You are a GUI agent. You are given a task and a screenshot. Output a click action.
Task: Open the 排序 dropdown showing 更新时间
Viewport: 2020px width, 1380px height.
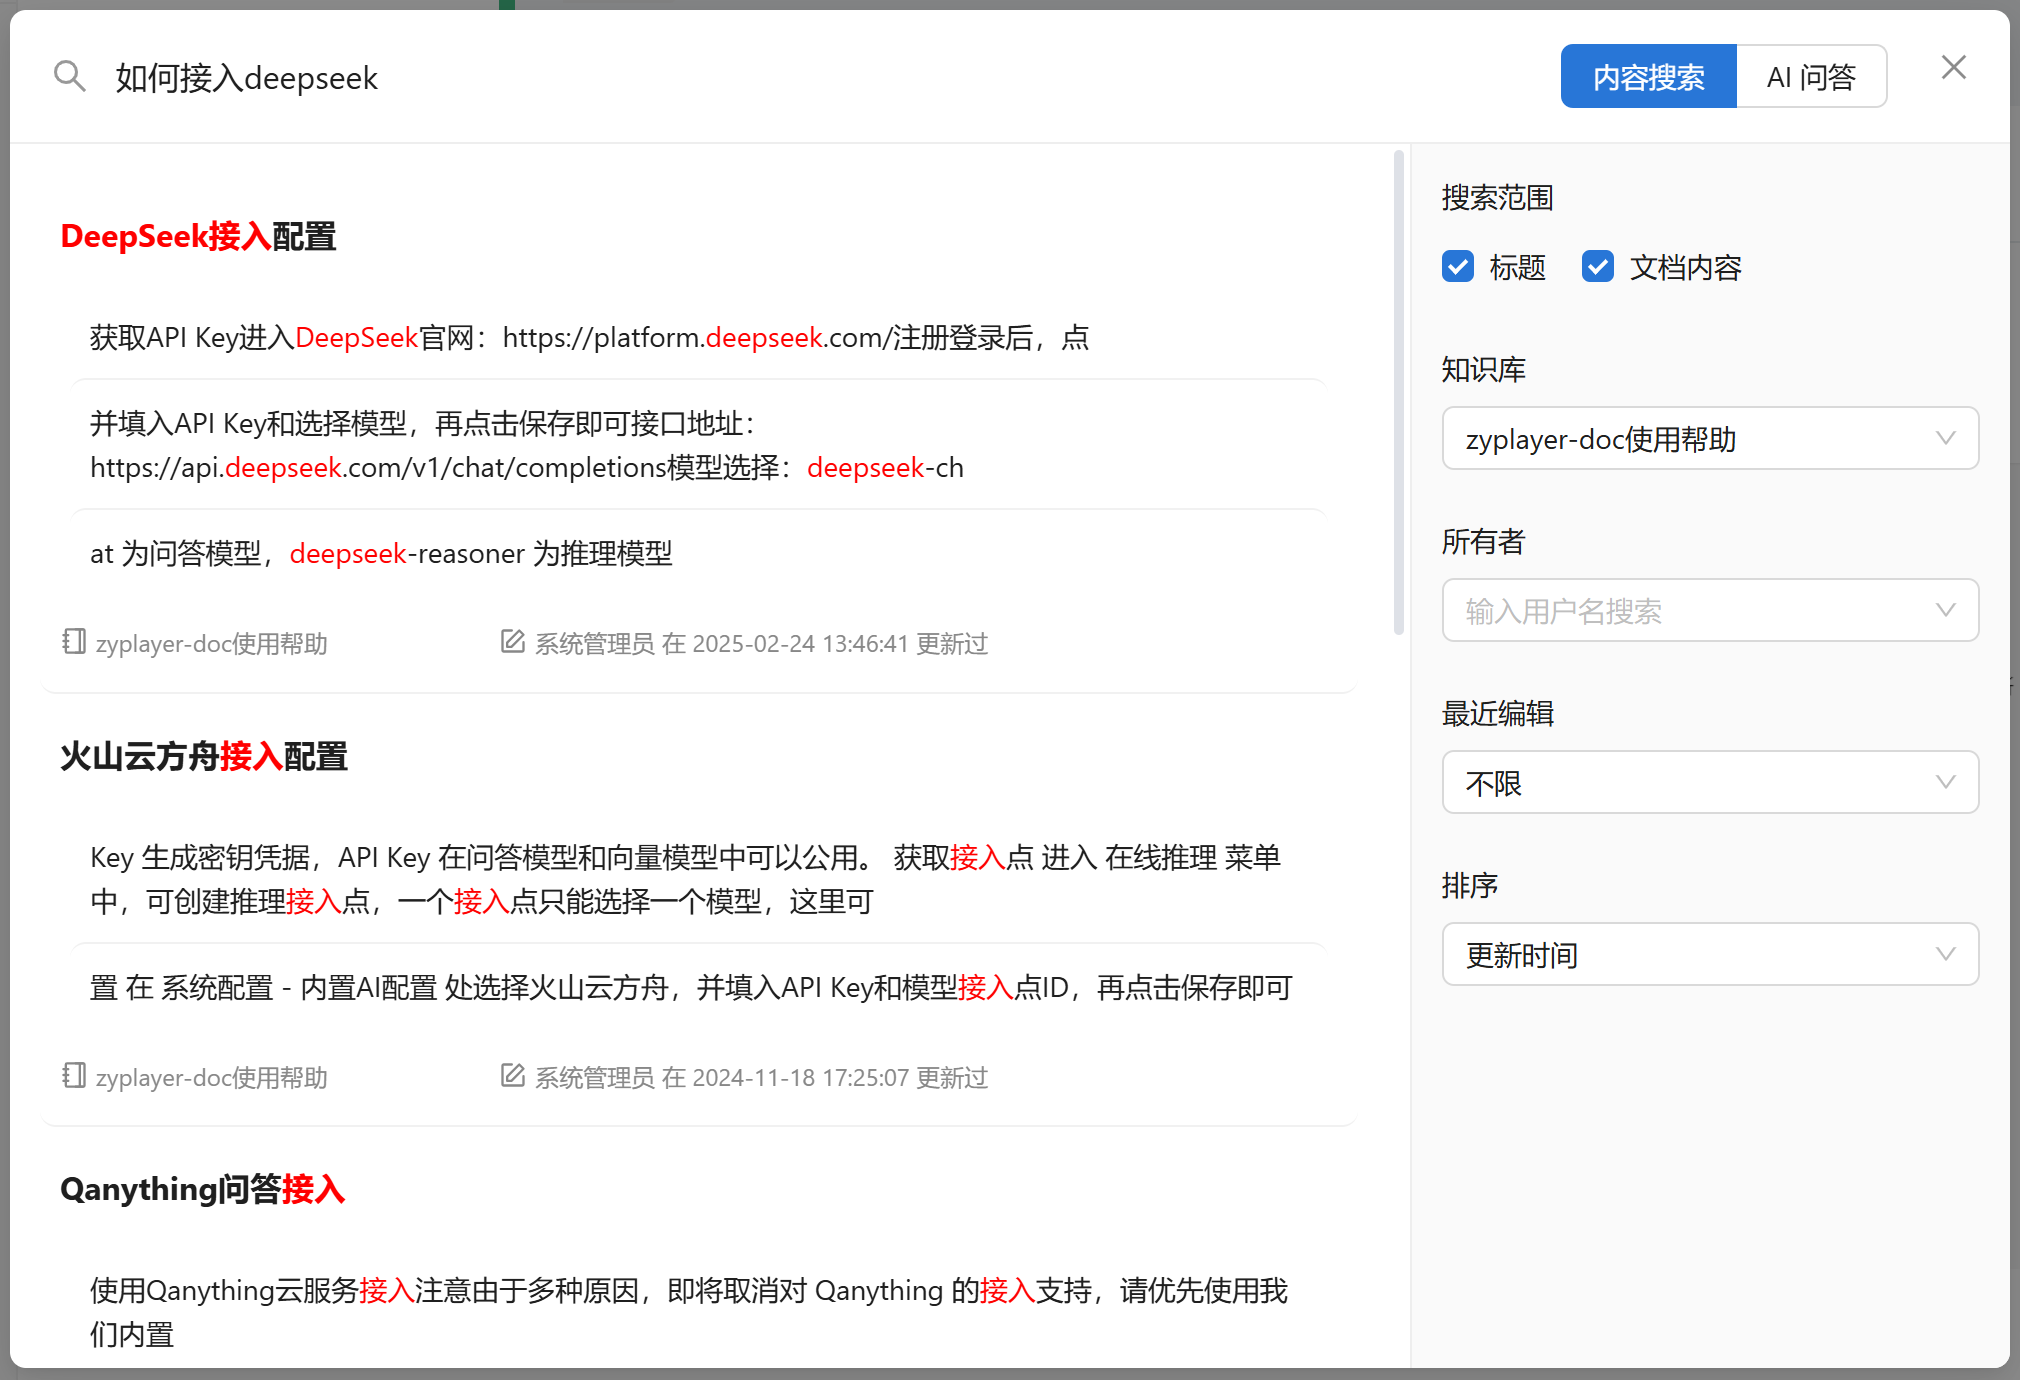(x=1710, y=954)
